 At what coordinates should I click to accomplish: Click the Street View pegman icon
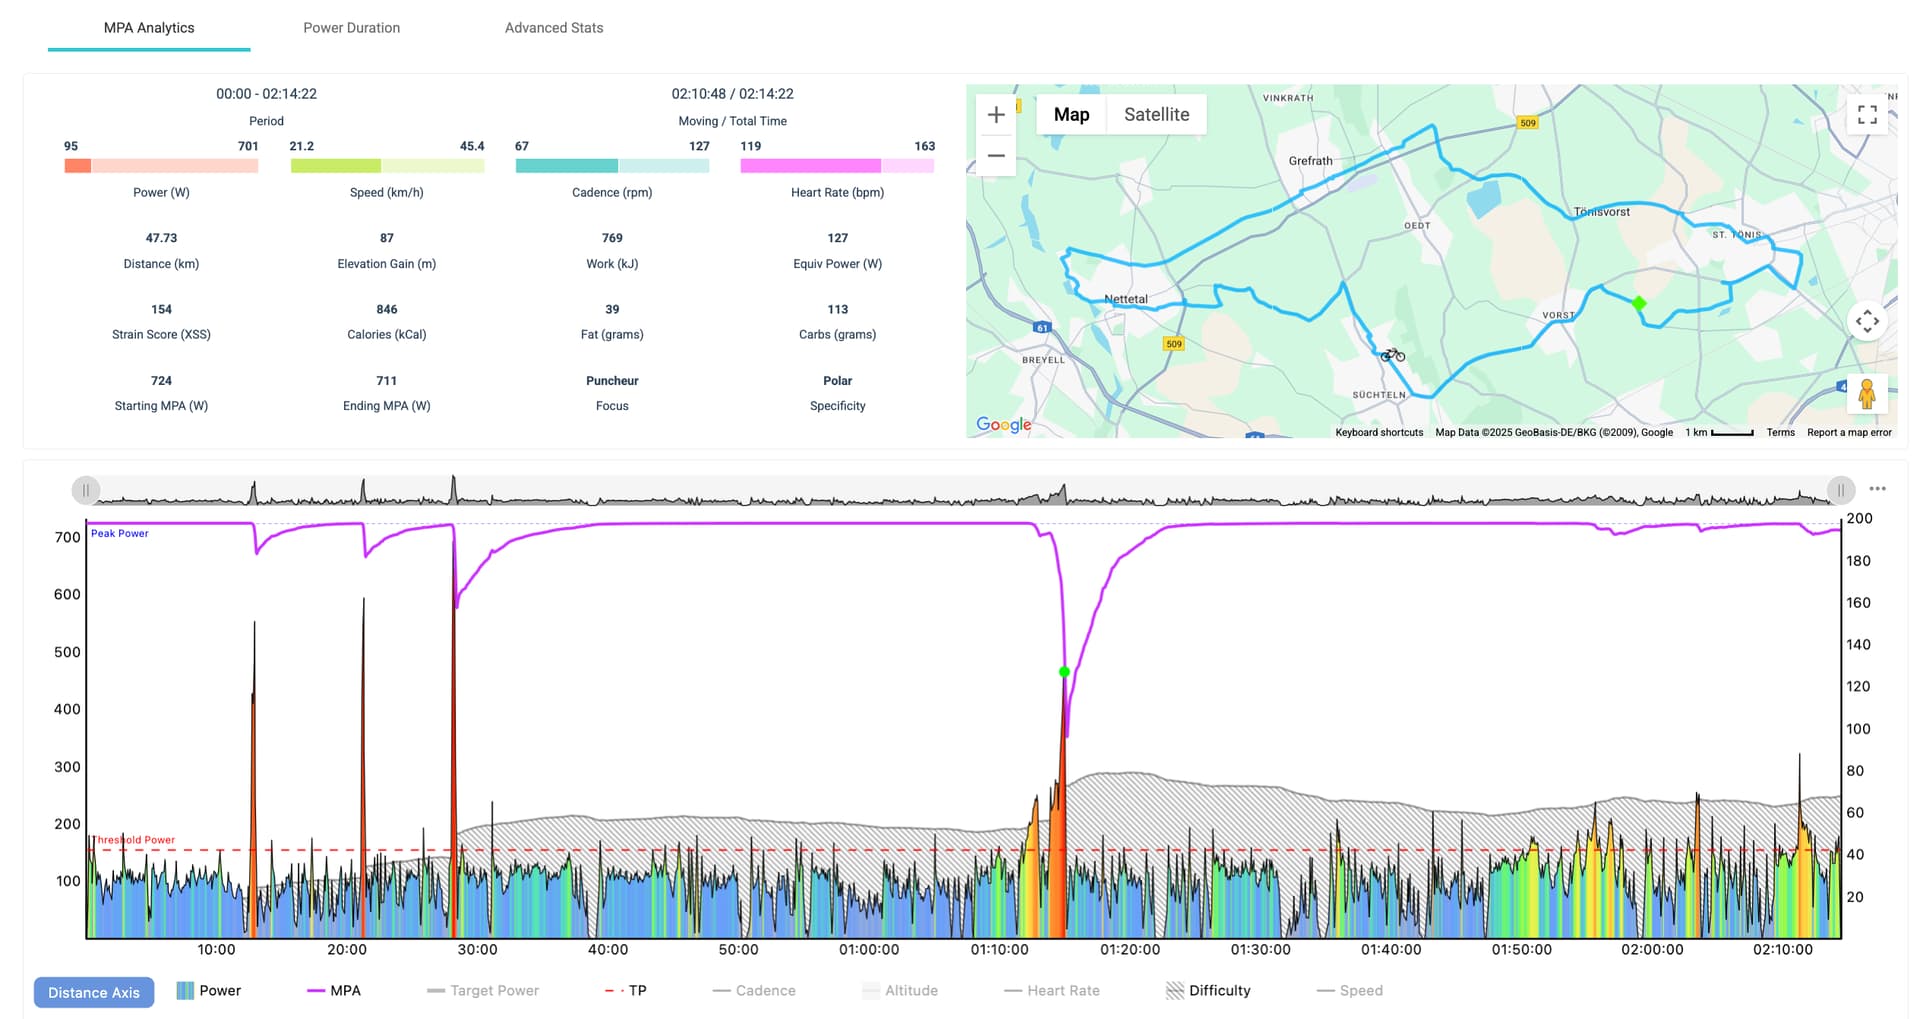[1866, 394]
